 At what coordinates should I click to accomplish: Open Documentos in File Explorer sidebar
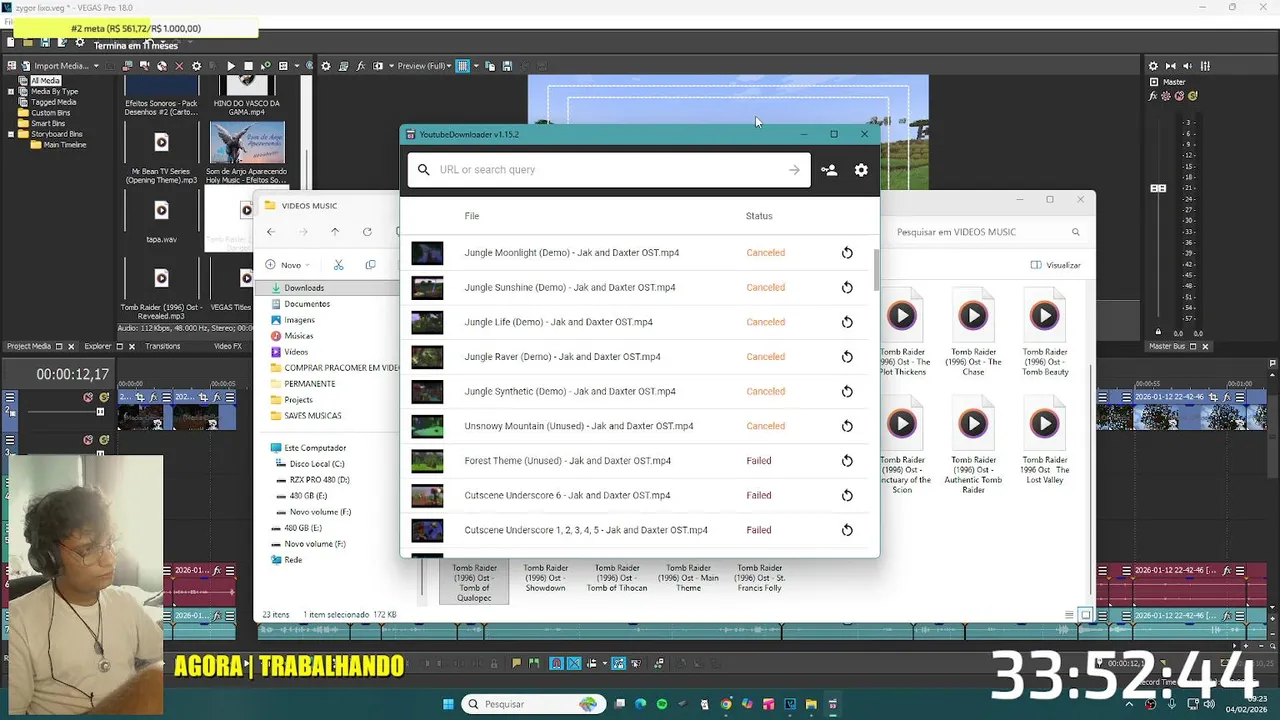pos(306,304)
